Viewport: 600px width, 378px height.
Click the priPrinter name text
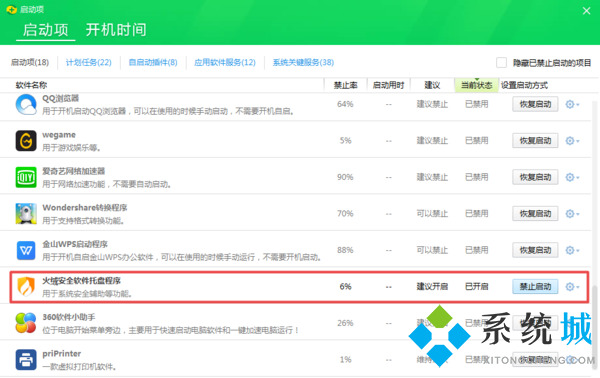(62, 354)
